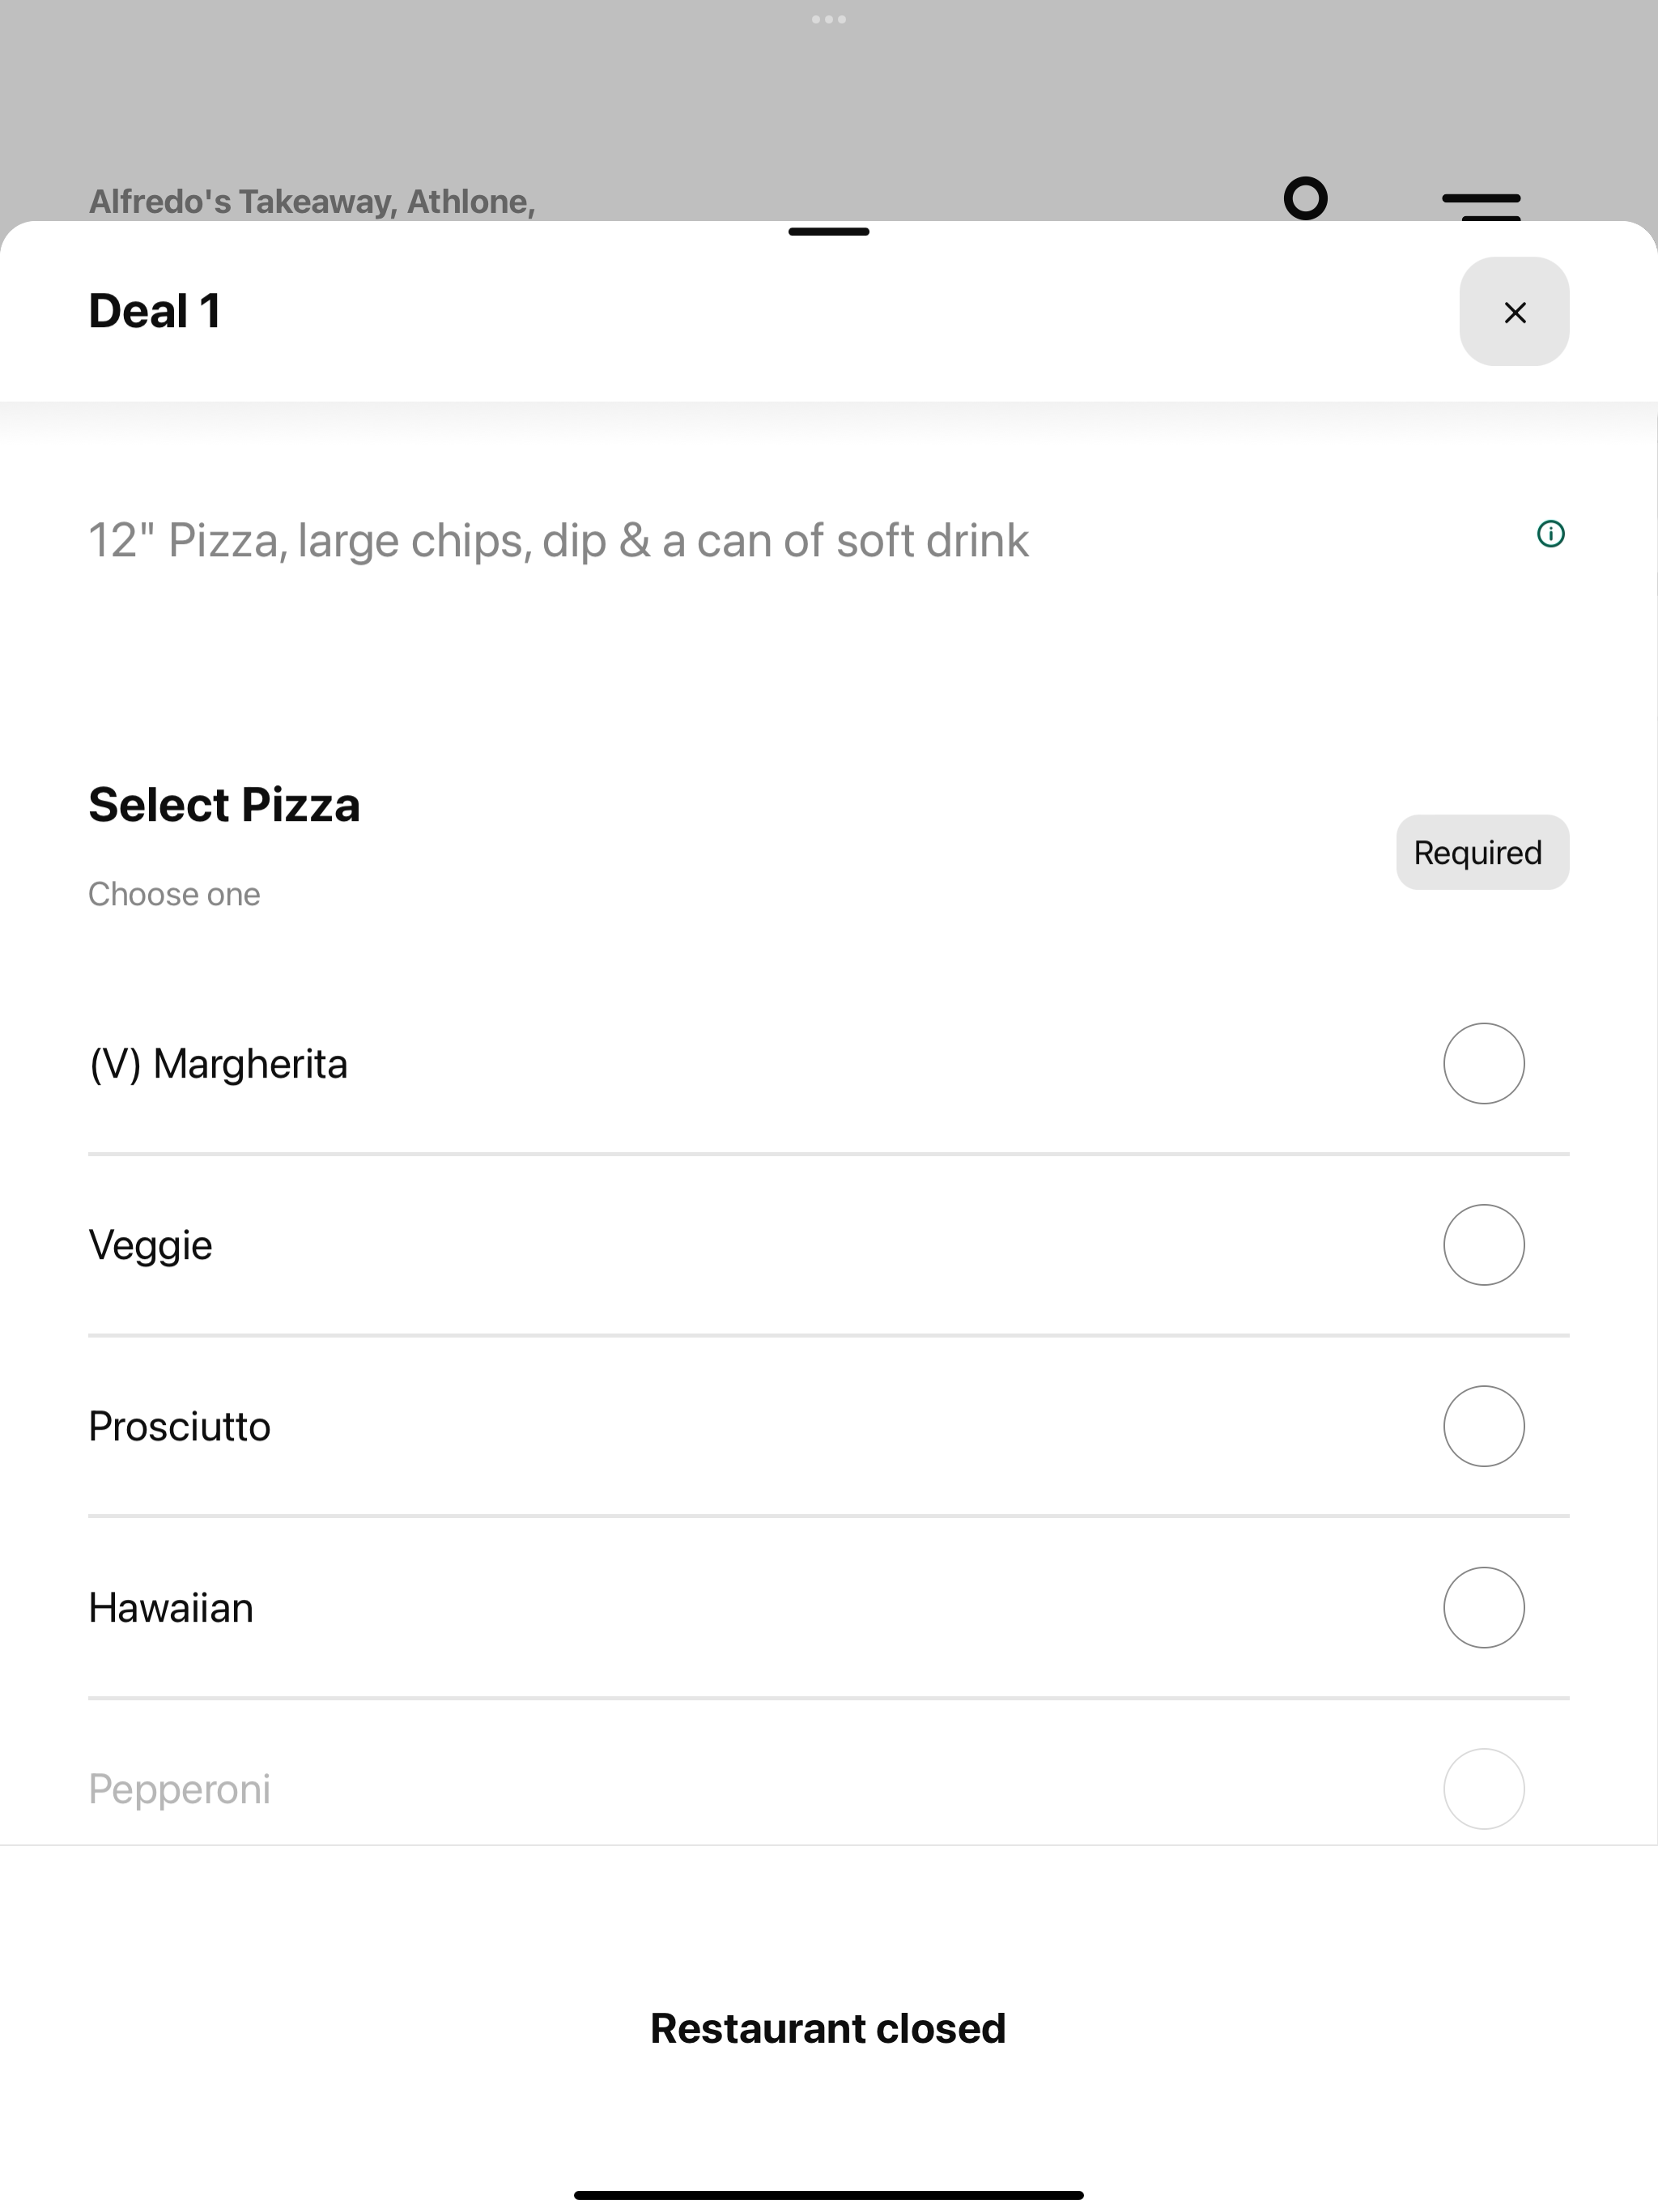This screenshot has width=1658, height=2212.
Task: Tap the iPad home indicator bar
Action: pos(829,2195)
